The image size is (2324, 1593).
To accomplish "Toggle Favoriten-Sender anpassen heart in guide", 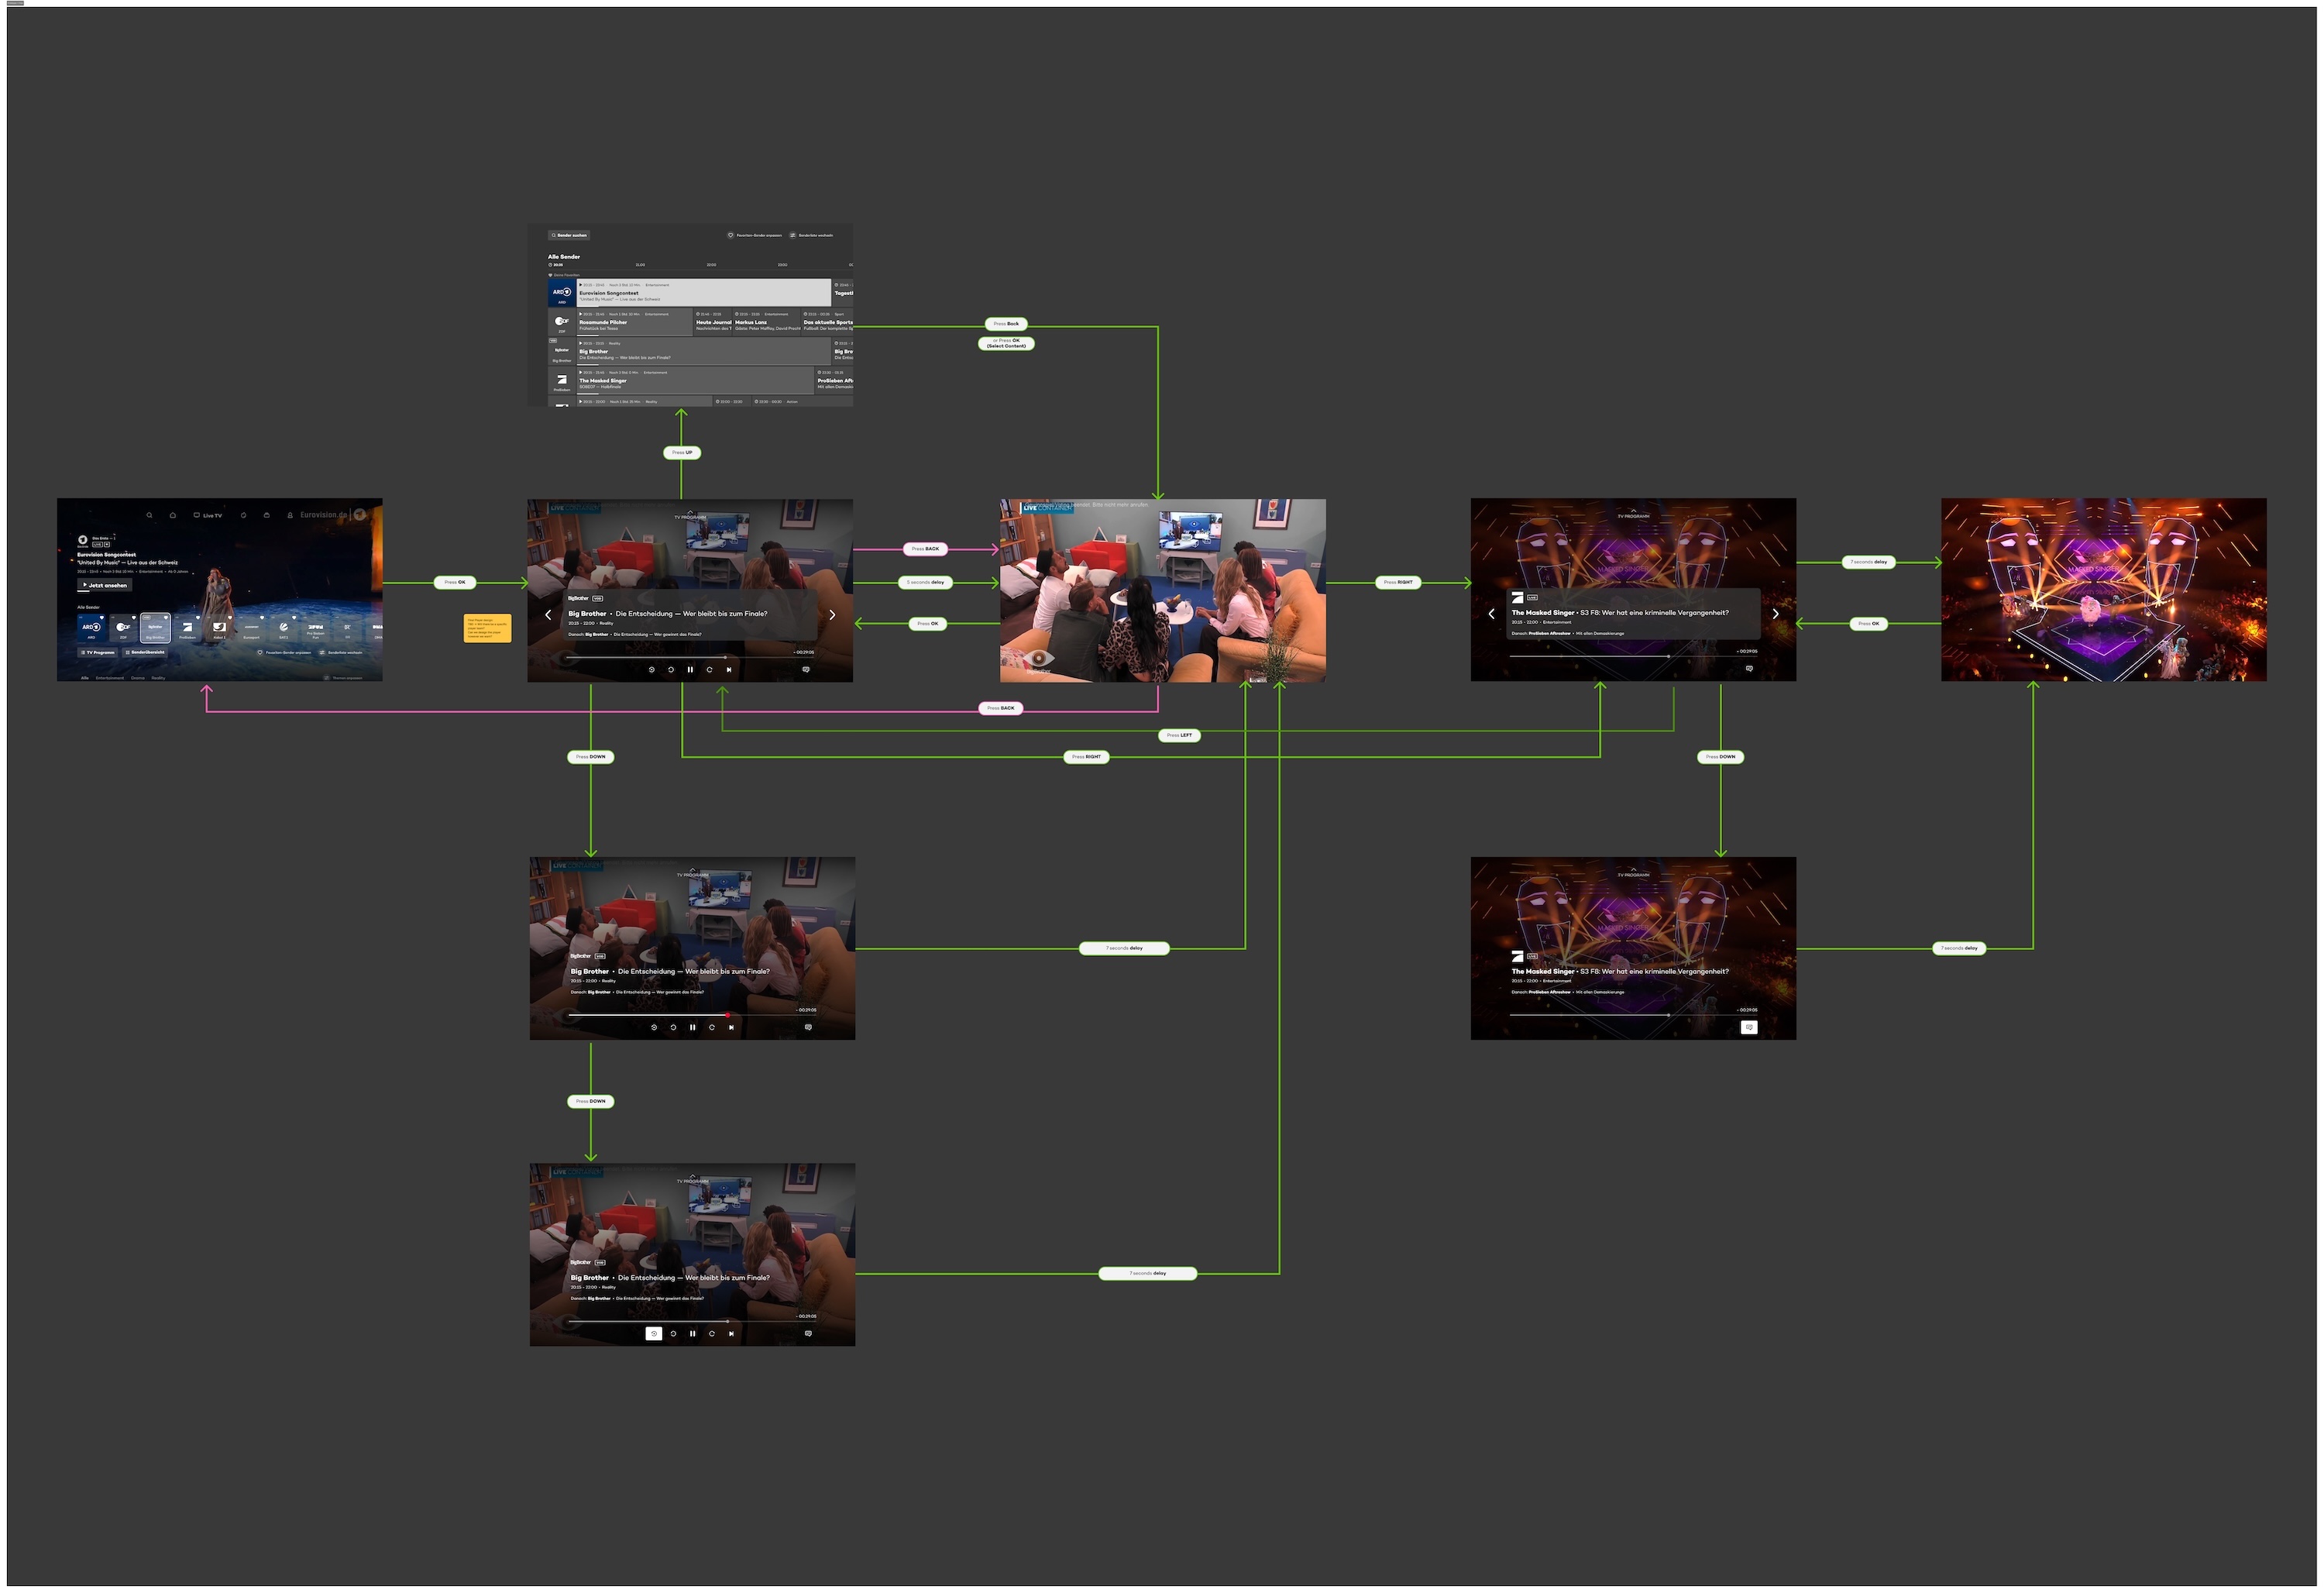I will point(730,236).
